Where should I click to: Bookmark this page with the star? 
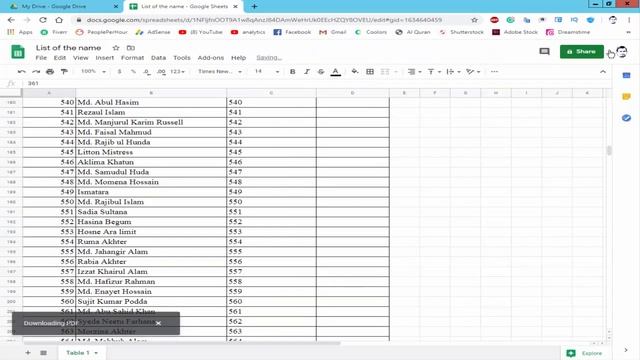[474, 20]
